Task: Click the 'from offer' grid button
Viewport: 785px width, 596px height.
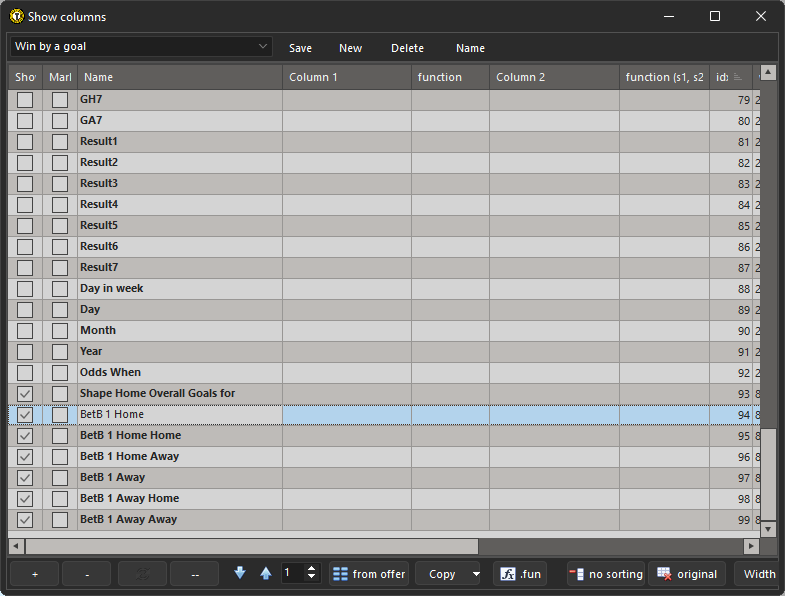Action: [x=368, y=574]
